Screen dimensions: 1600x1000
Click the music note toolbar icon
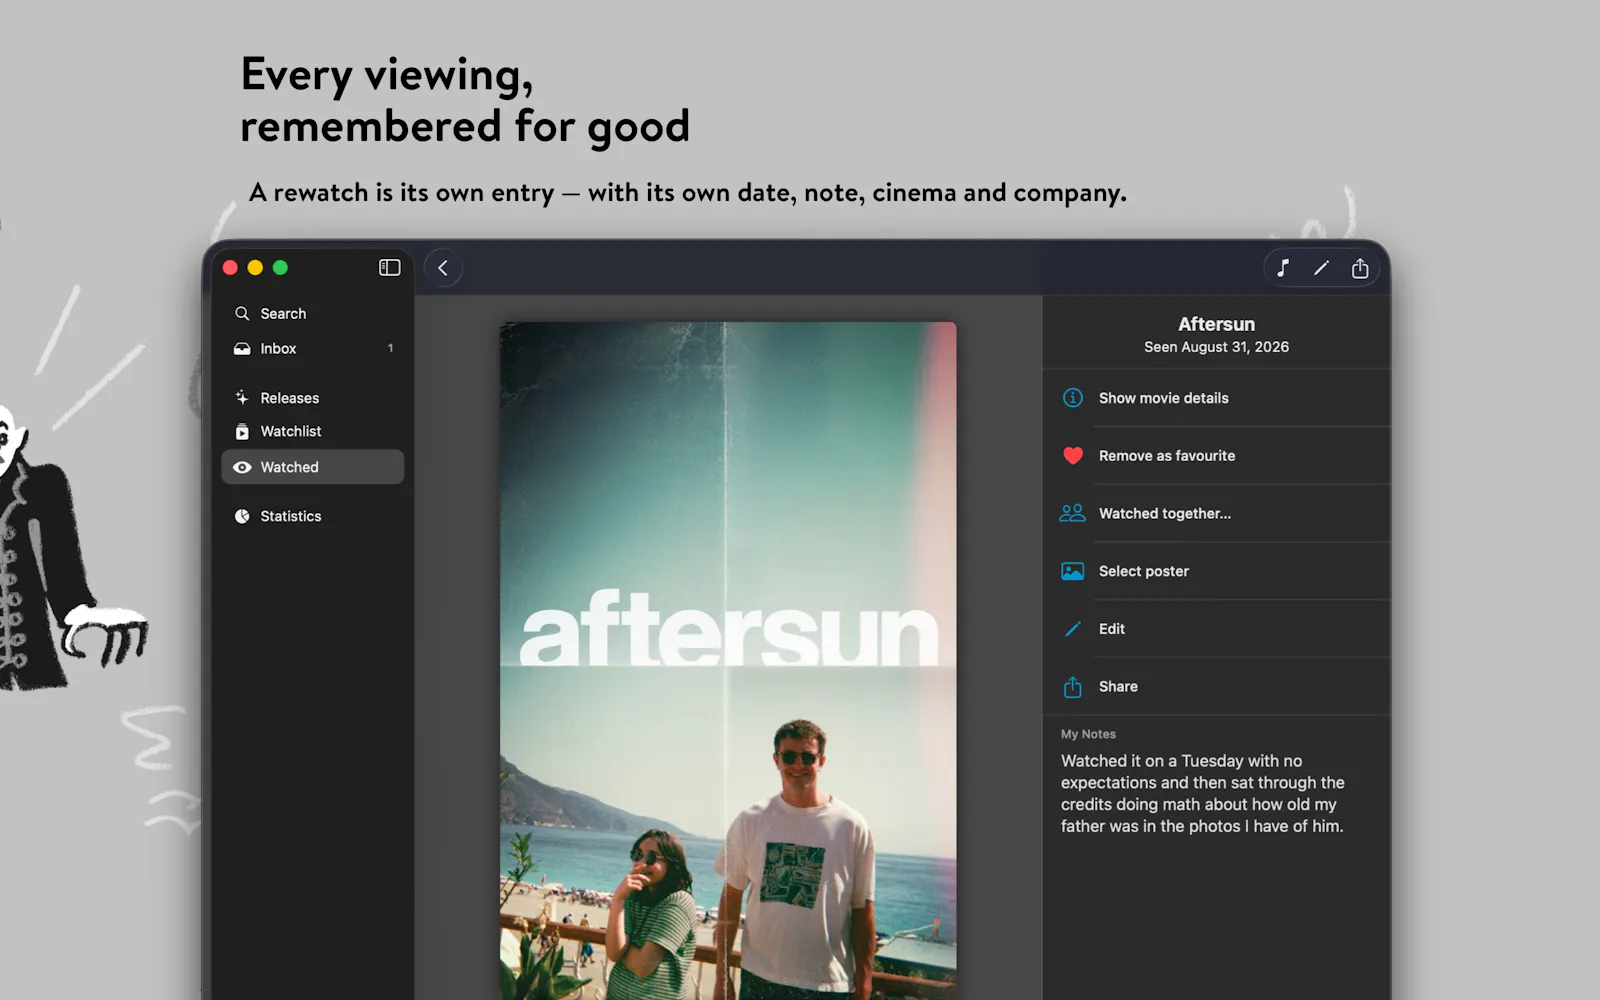1283,268
